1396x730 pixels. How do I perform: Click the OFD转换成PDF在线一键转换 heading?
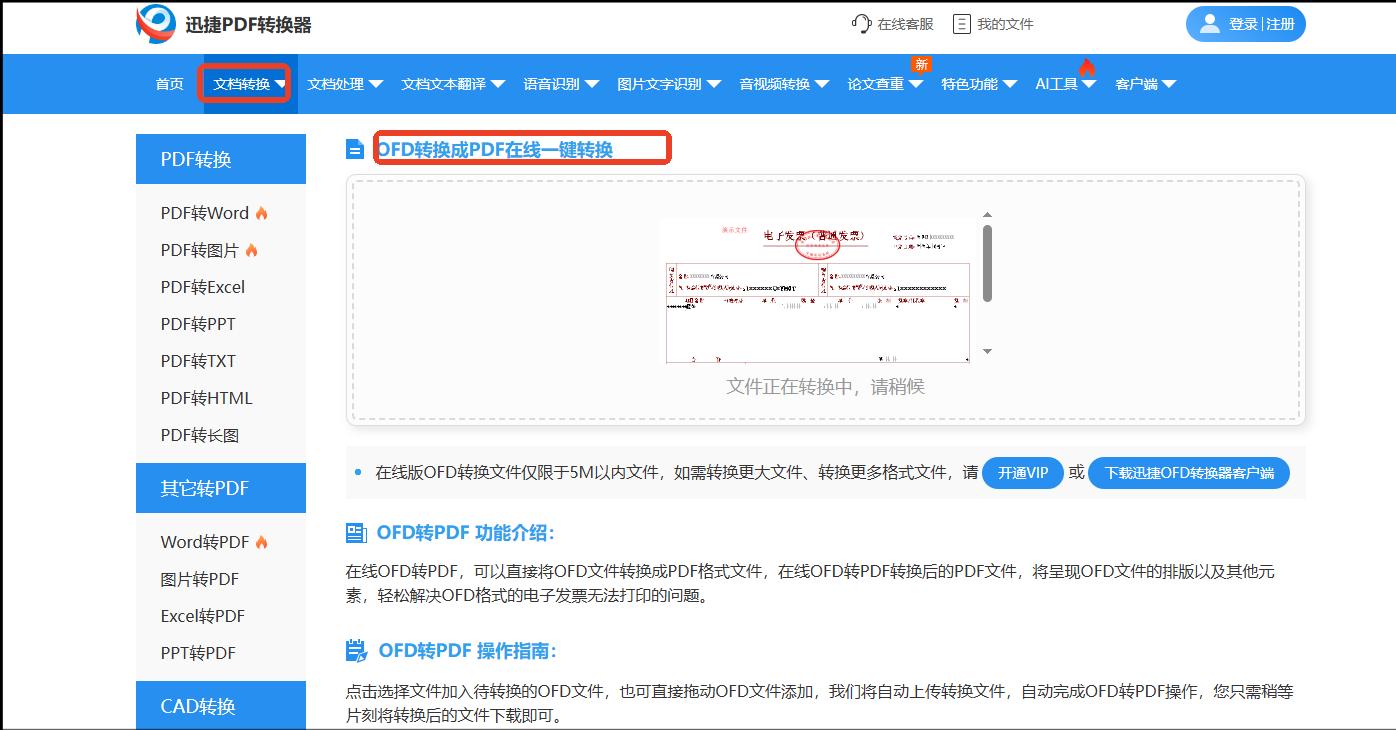[x=495, y=150]
